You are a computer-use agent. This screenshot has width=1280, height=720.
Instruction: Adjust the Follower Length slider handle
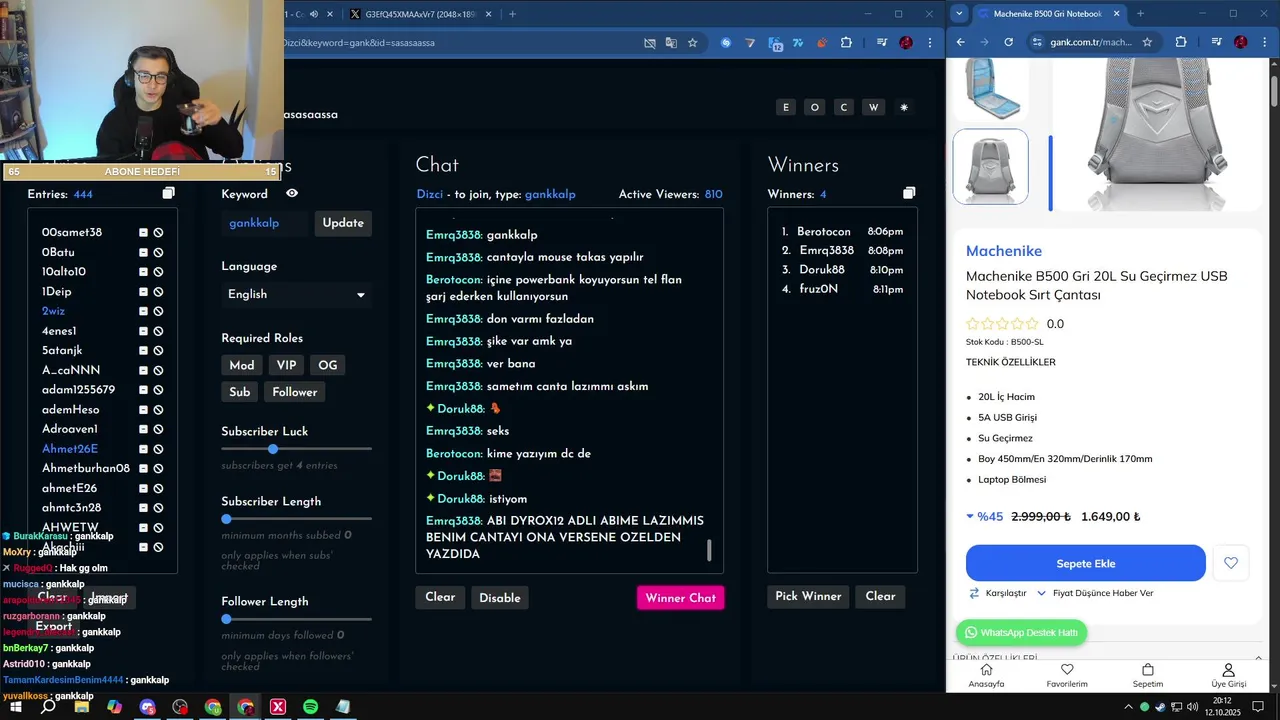pyautogui.click(x=226, y=619)
